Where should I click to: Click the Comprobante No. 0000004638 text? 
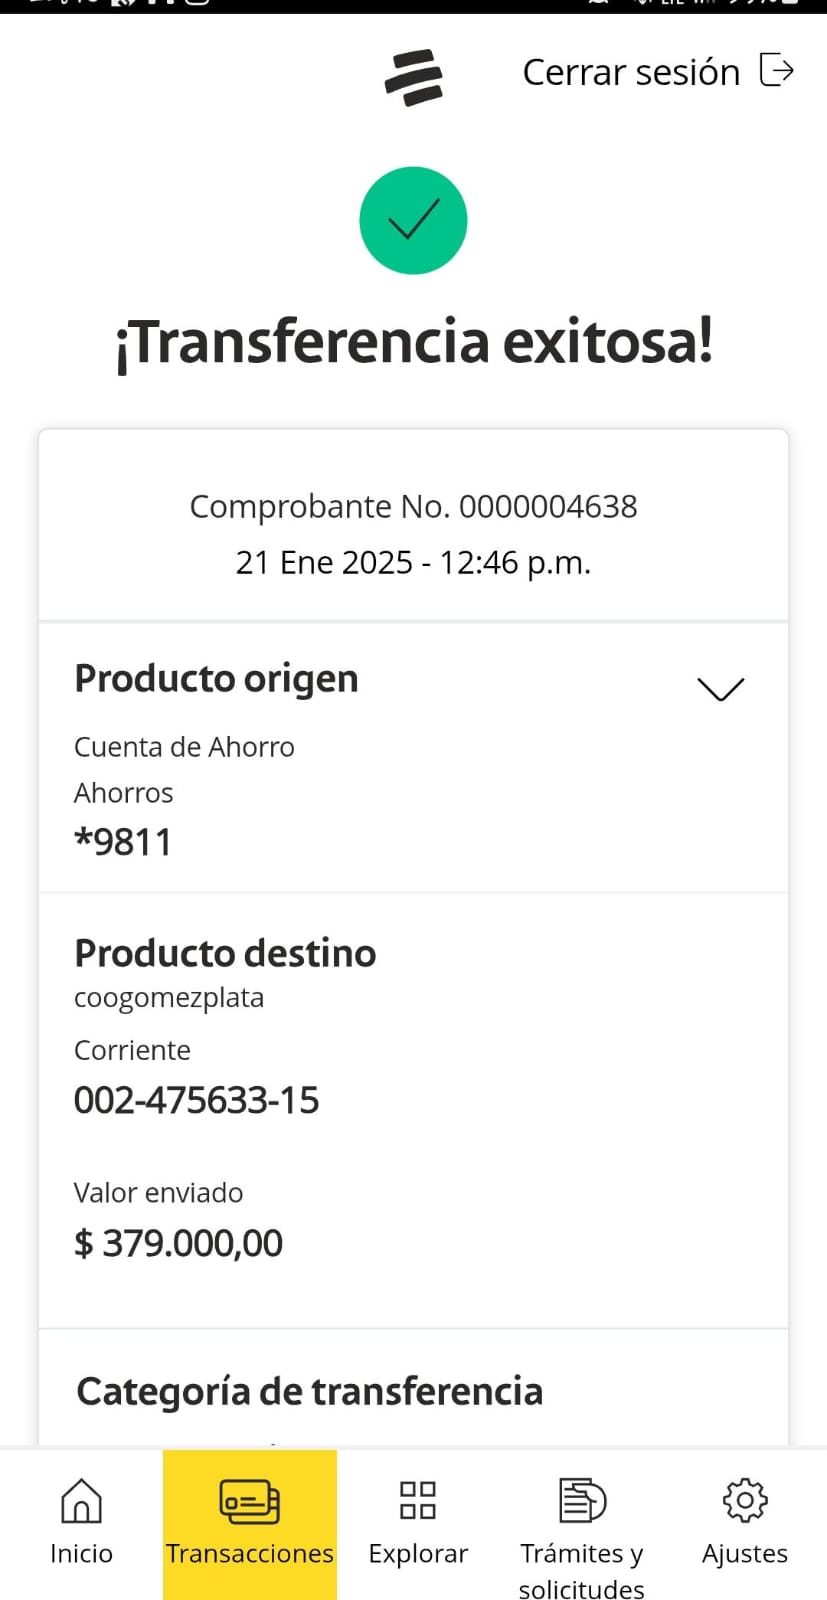click(413, 507)
